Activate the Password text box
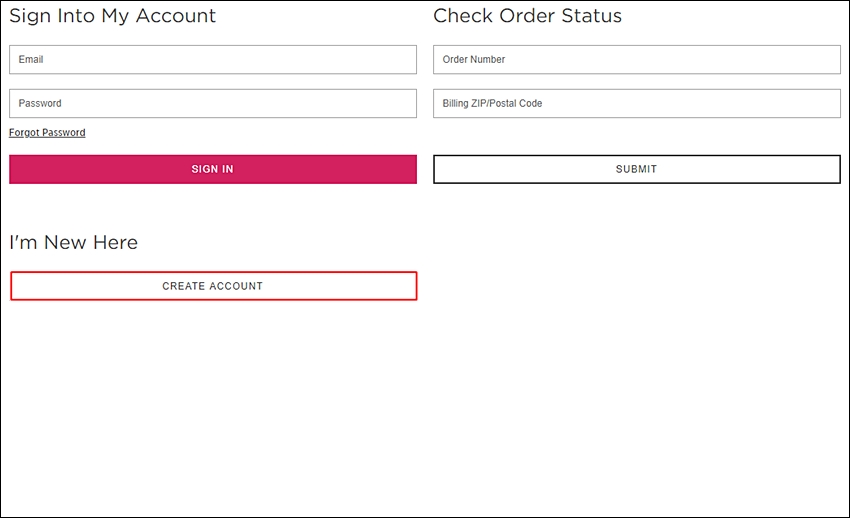The width and height of the screenshot is (850, 518). pyautogui.click(x=212, y=103)
